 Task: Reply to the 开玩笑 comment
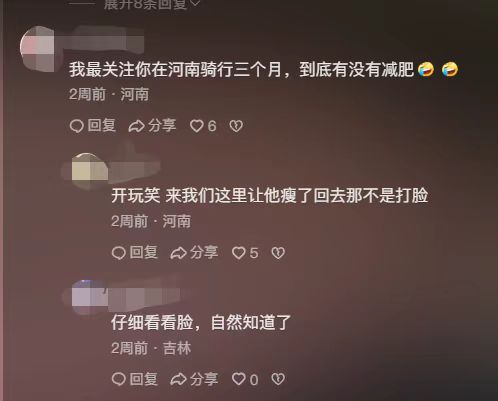(x=135, y=253)
